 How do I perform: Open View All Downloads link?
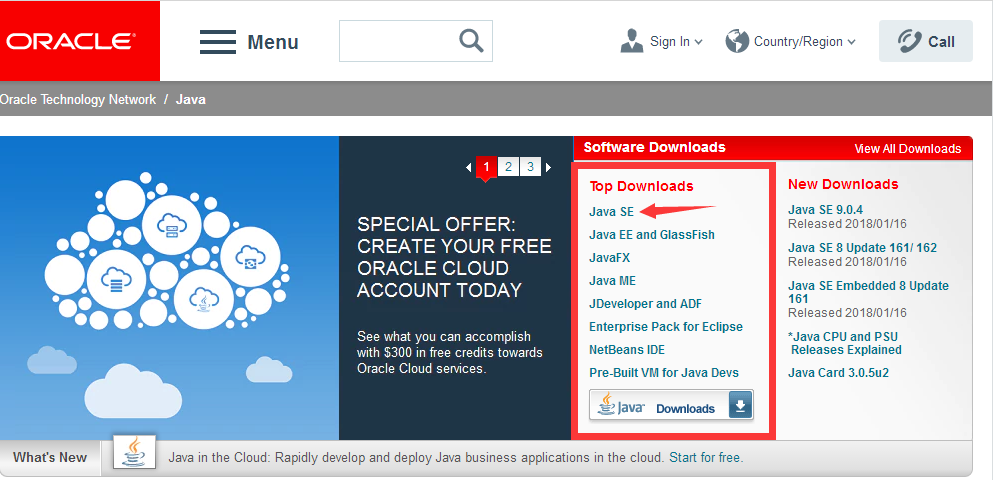(908, 149)
